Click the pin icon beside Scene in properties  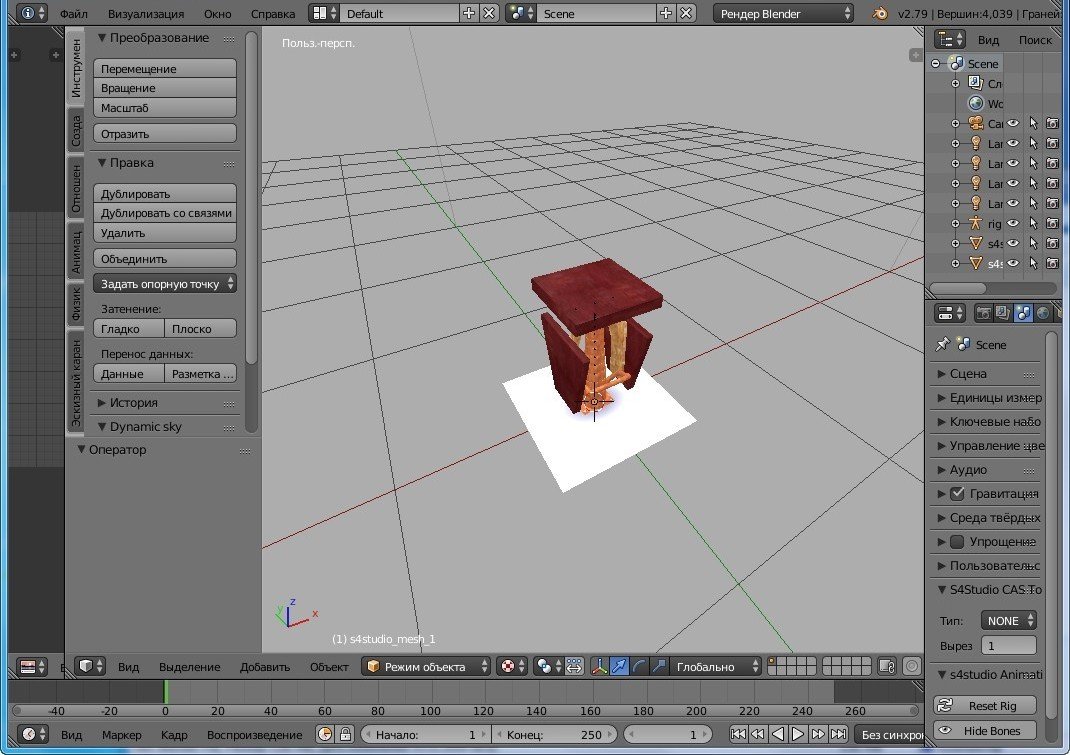pyautogui.click(x=942, y=345)
